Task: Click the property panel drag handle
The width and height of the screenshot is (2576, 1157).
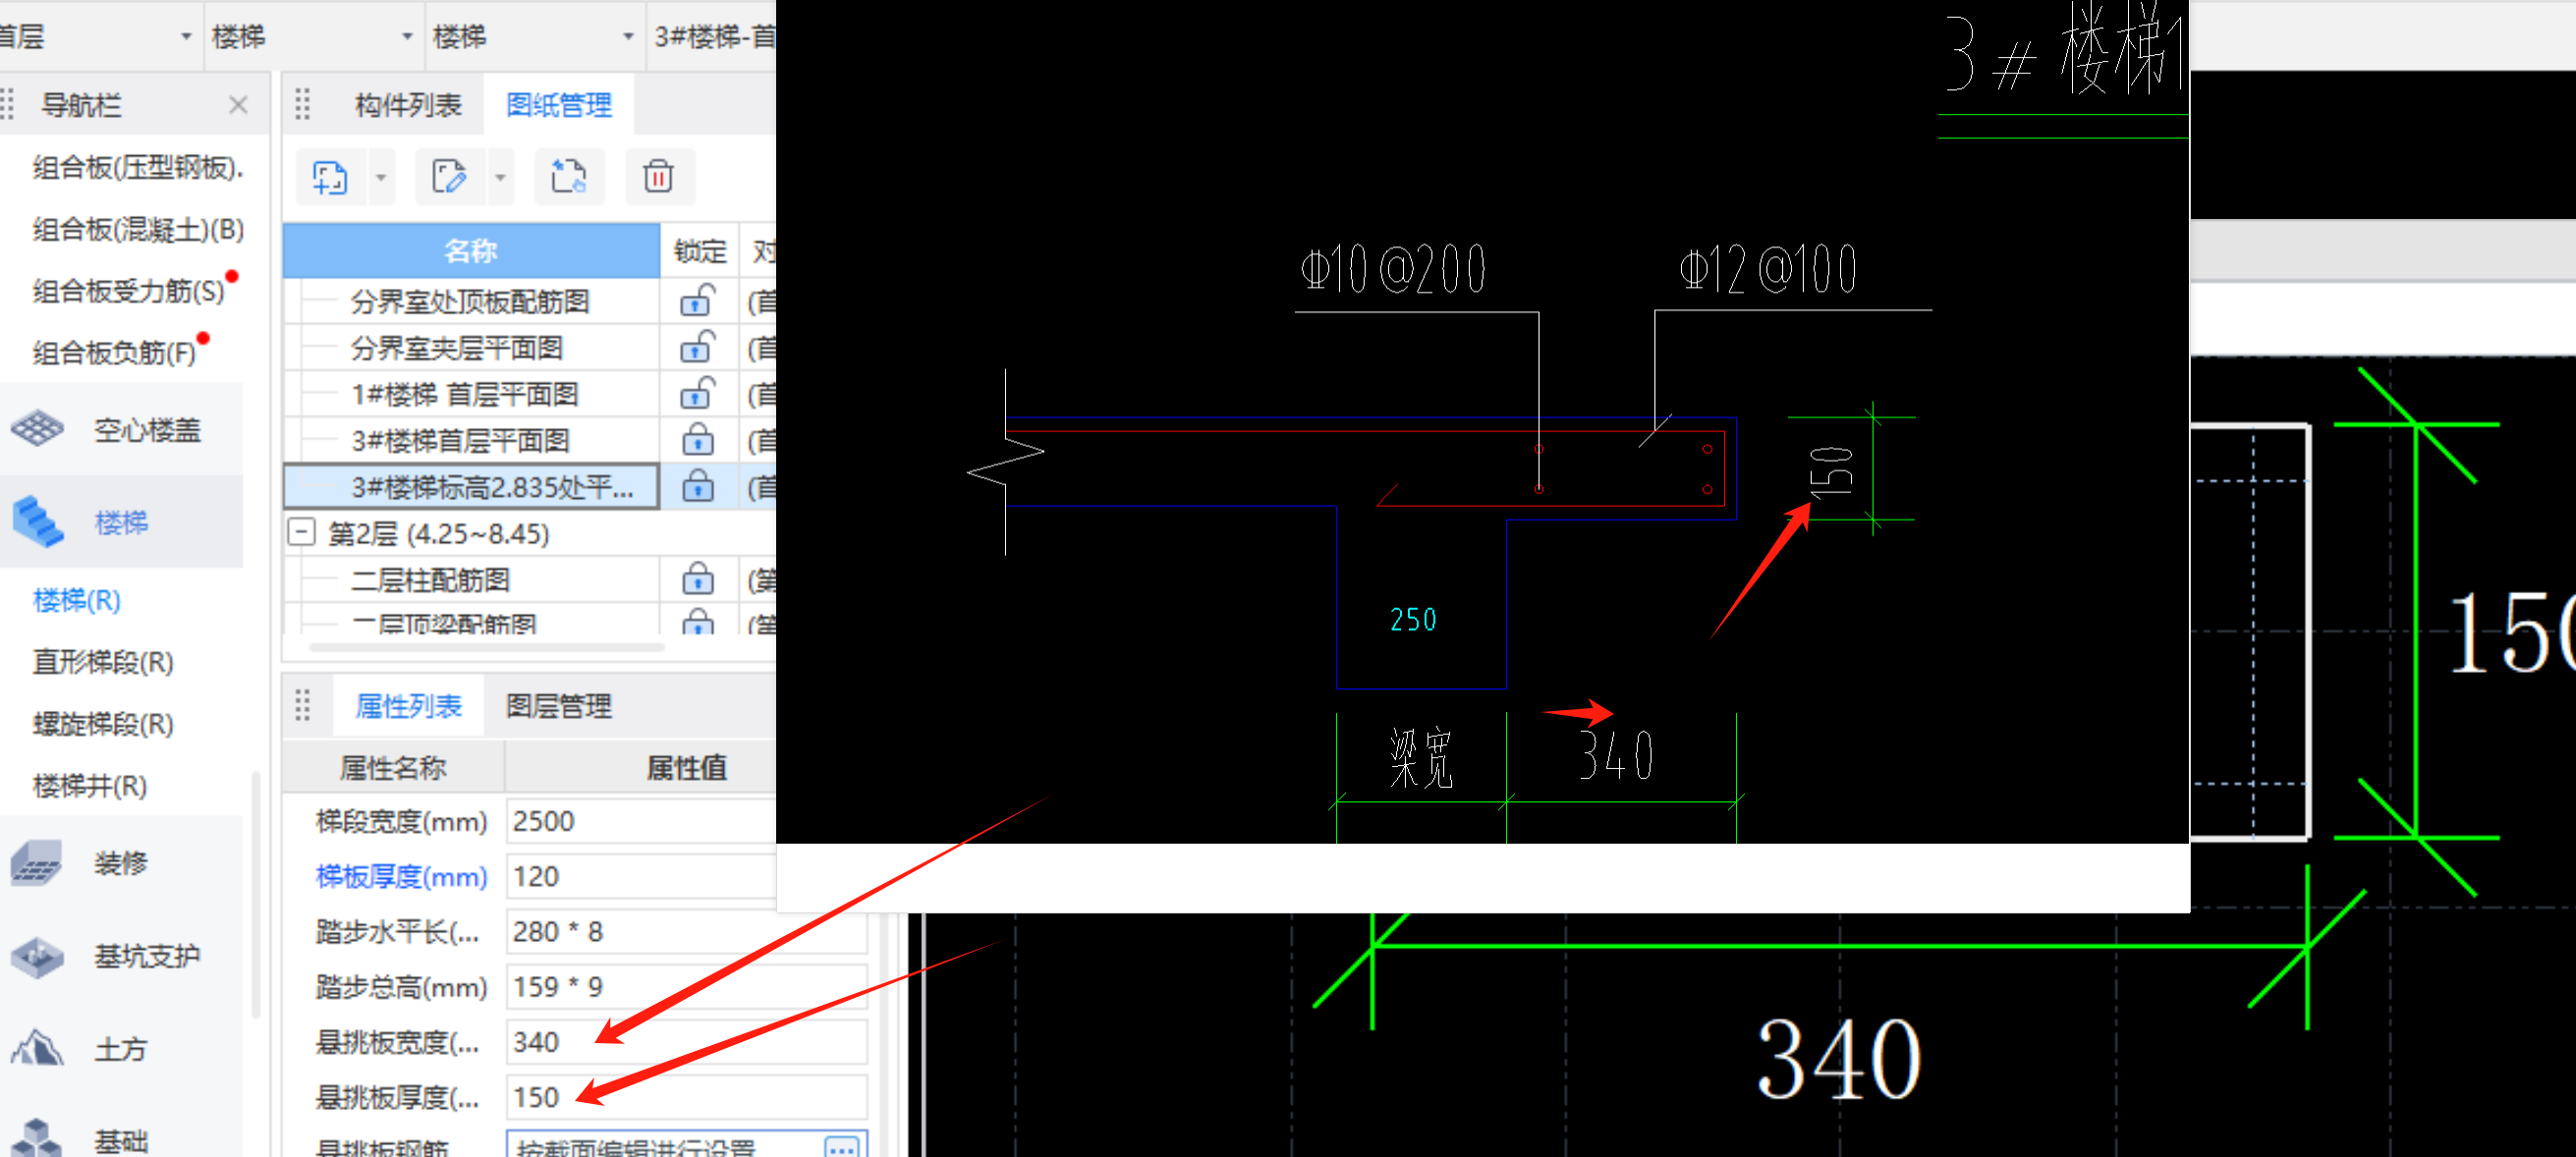Action: point(303,705)
